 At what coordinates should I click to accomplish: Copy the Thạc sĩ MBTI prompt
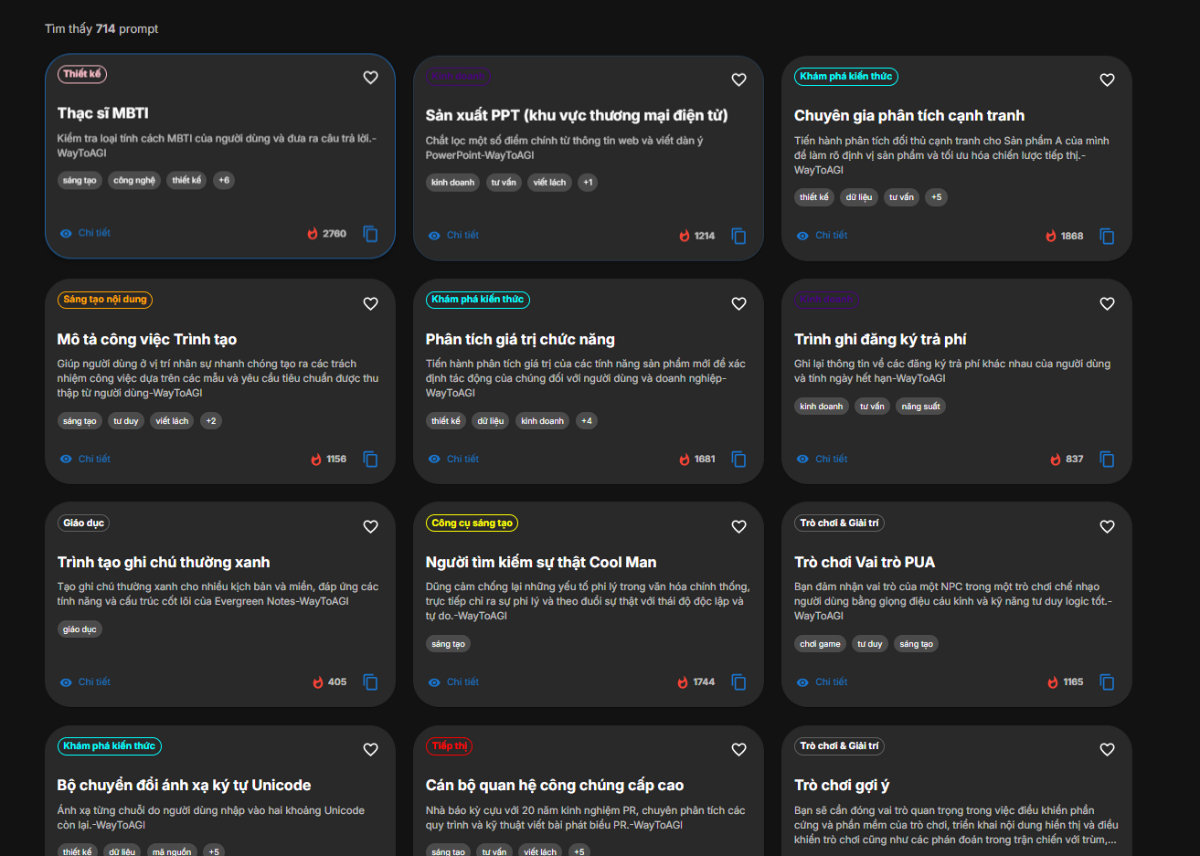[371, 234]
